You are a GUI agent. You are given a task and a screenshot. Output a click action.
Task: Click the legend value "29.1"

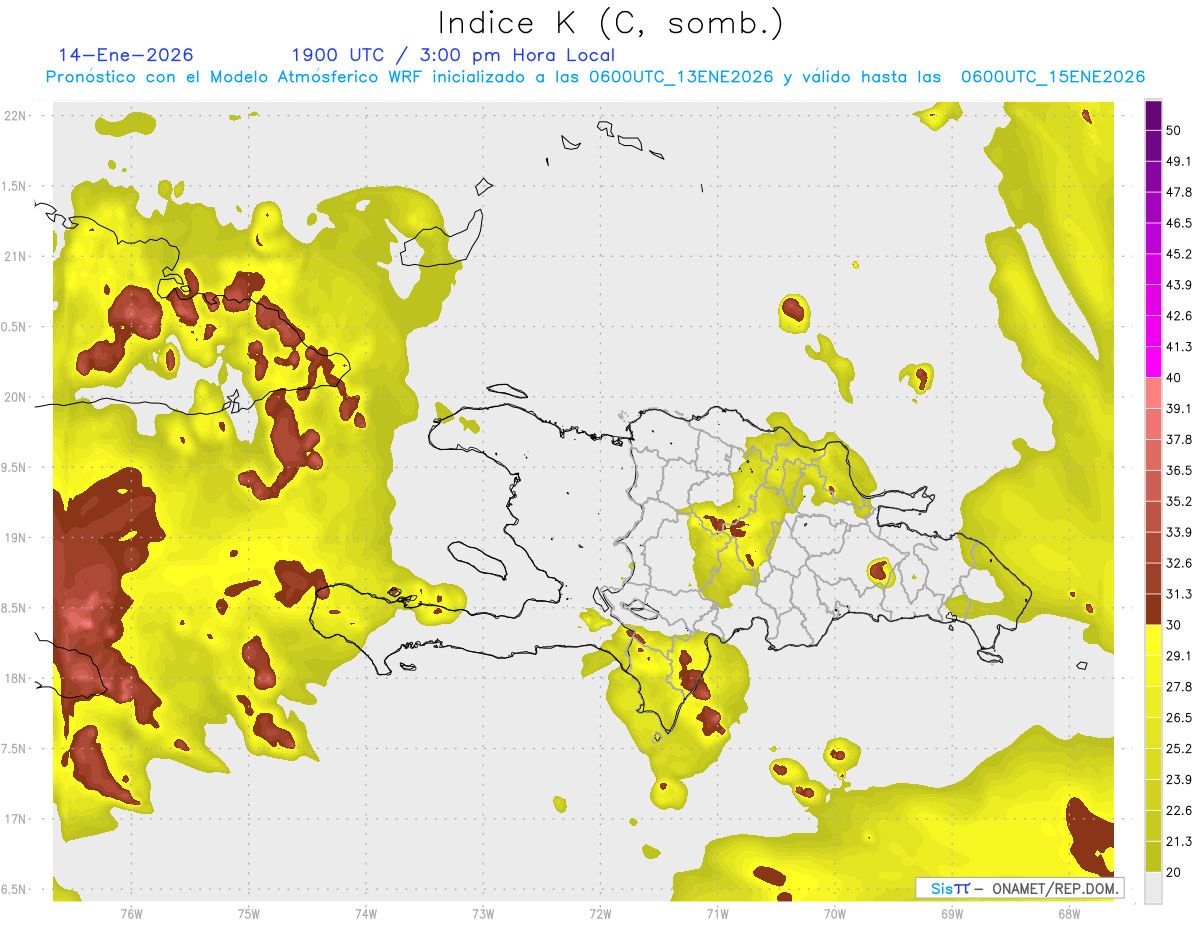point(1179,656)
